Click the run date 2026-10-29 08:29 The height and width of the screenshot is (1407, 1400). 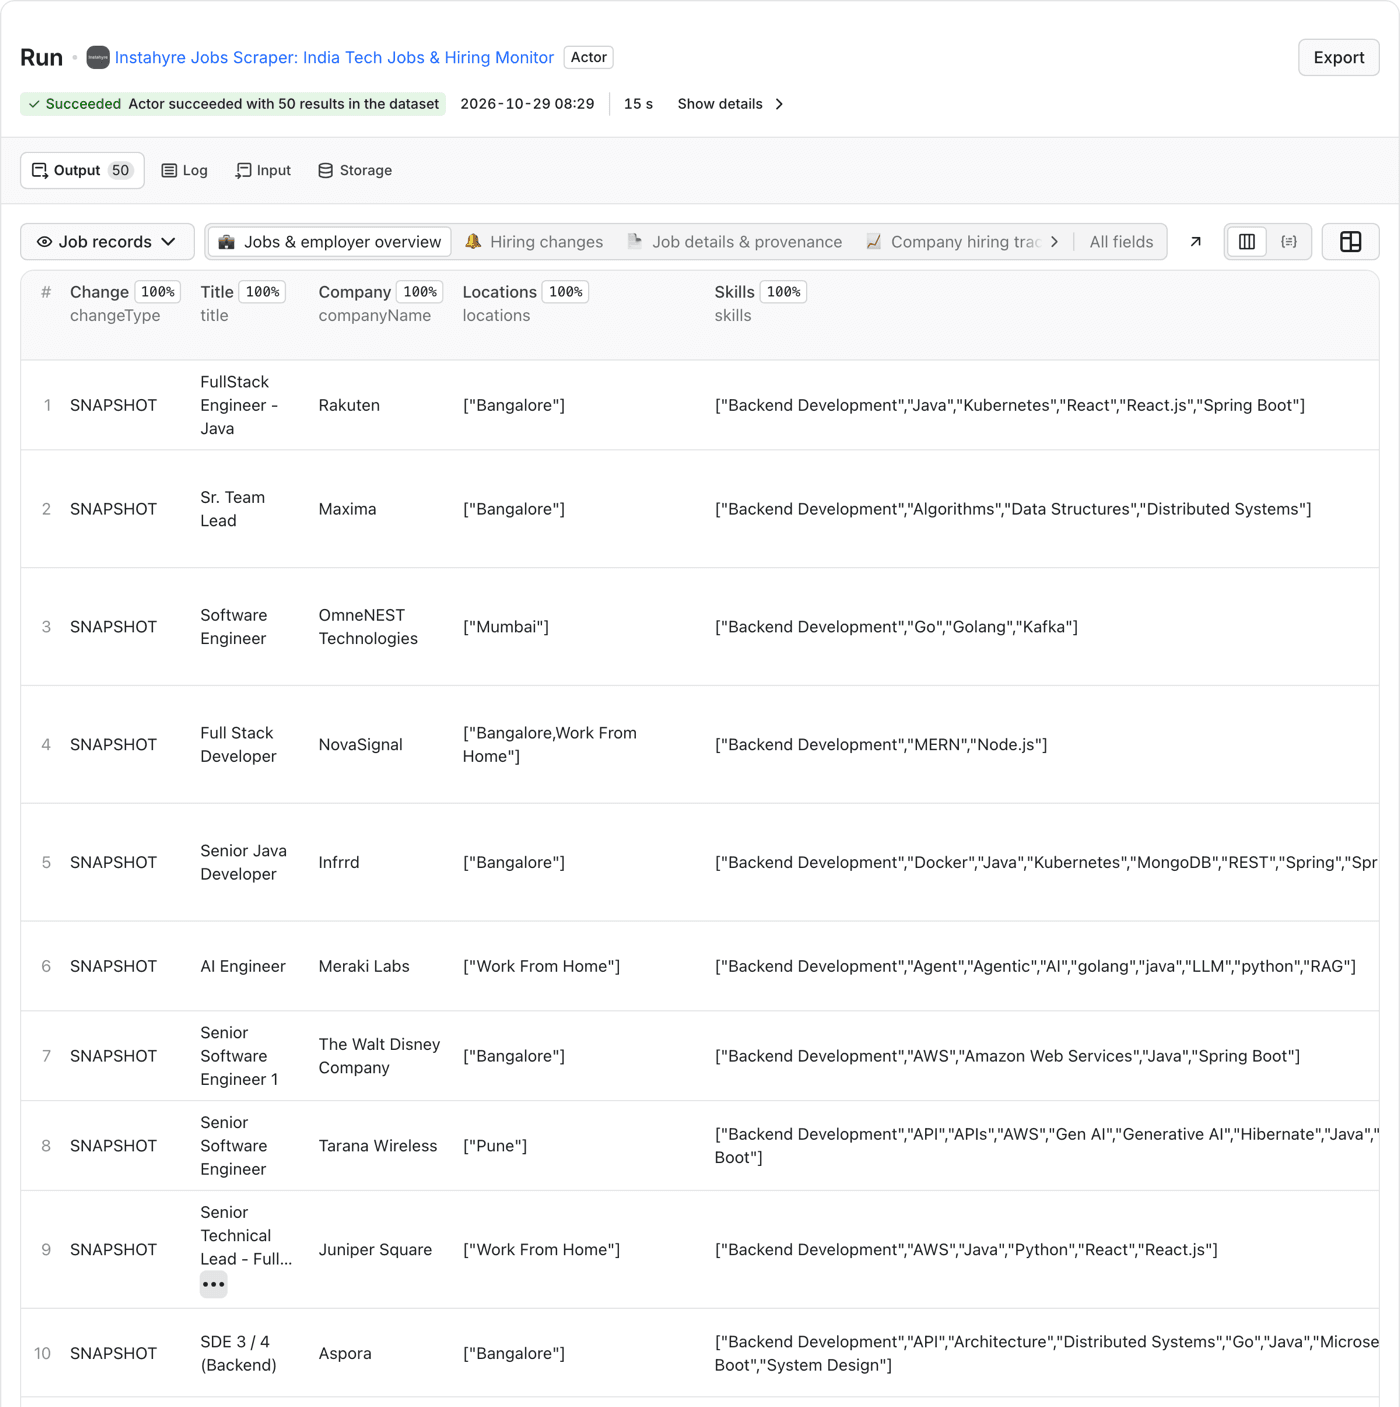click(x=527, y=104)
